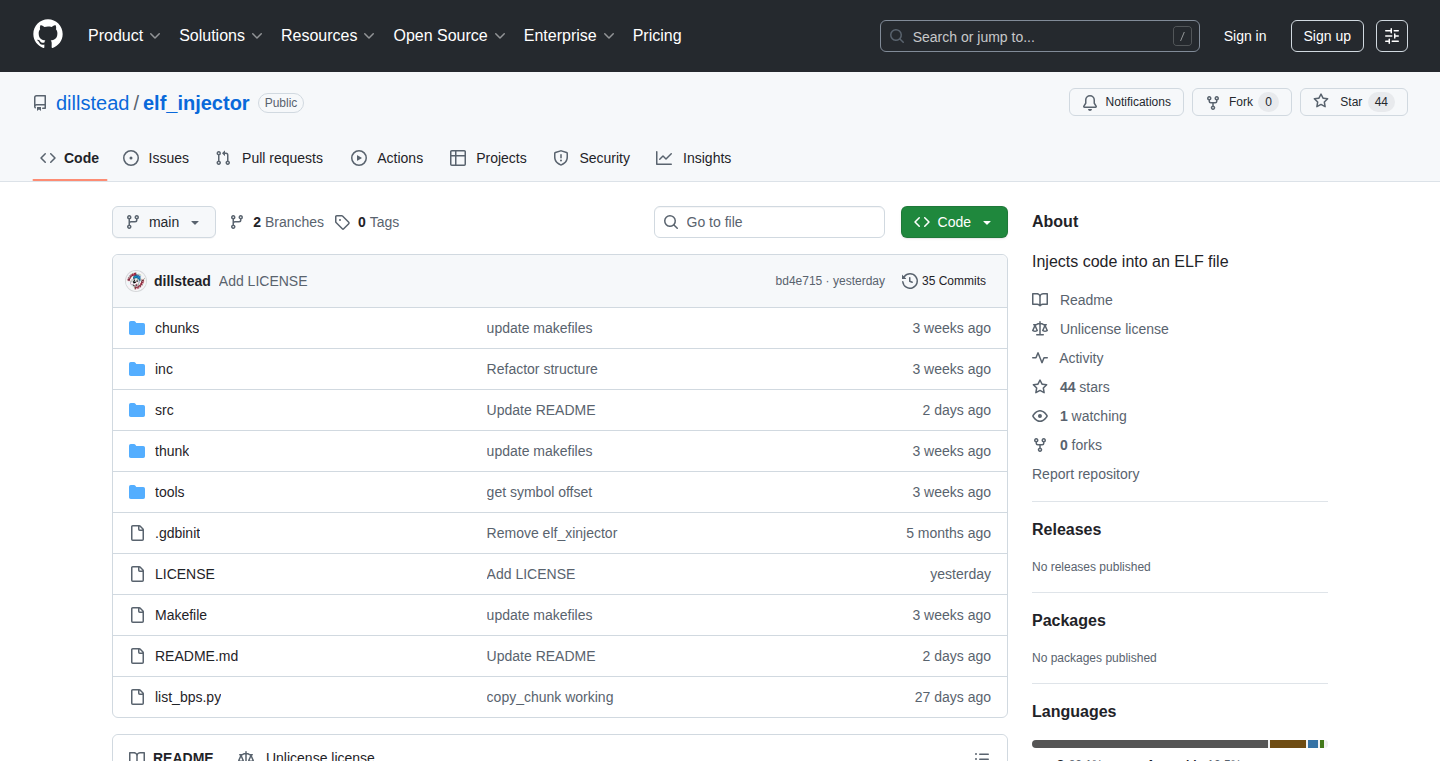This screenshot has height=761, width=1440.
Task: Click into the Go to file field
Action: click(770, 222)
